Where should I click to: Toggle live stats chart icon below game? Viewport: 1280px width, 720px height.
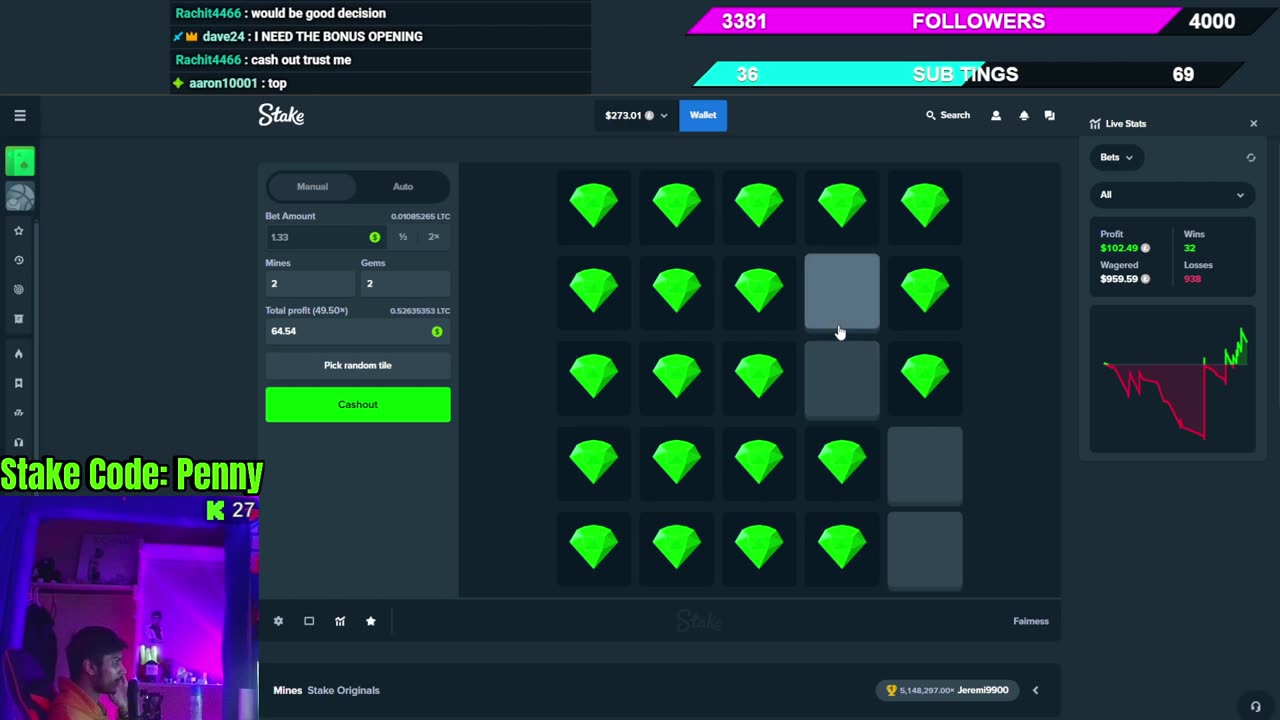340,621
